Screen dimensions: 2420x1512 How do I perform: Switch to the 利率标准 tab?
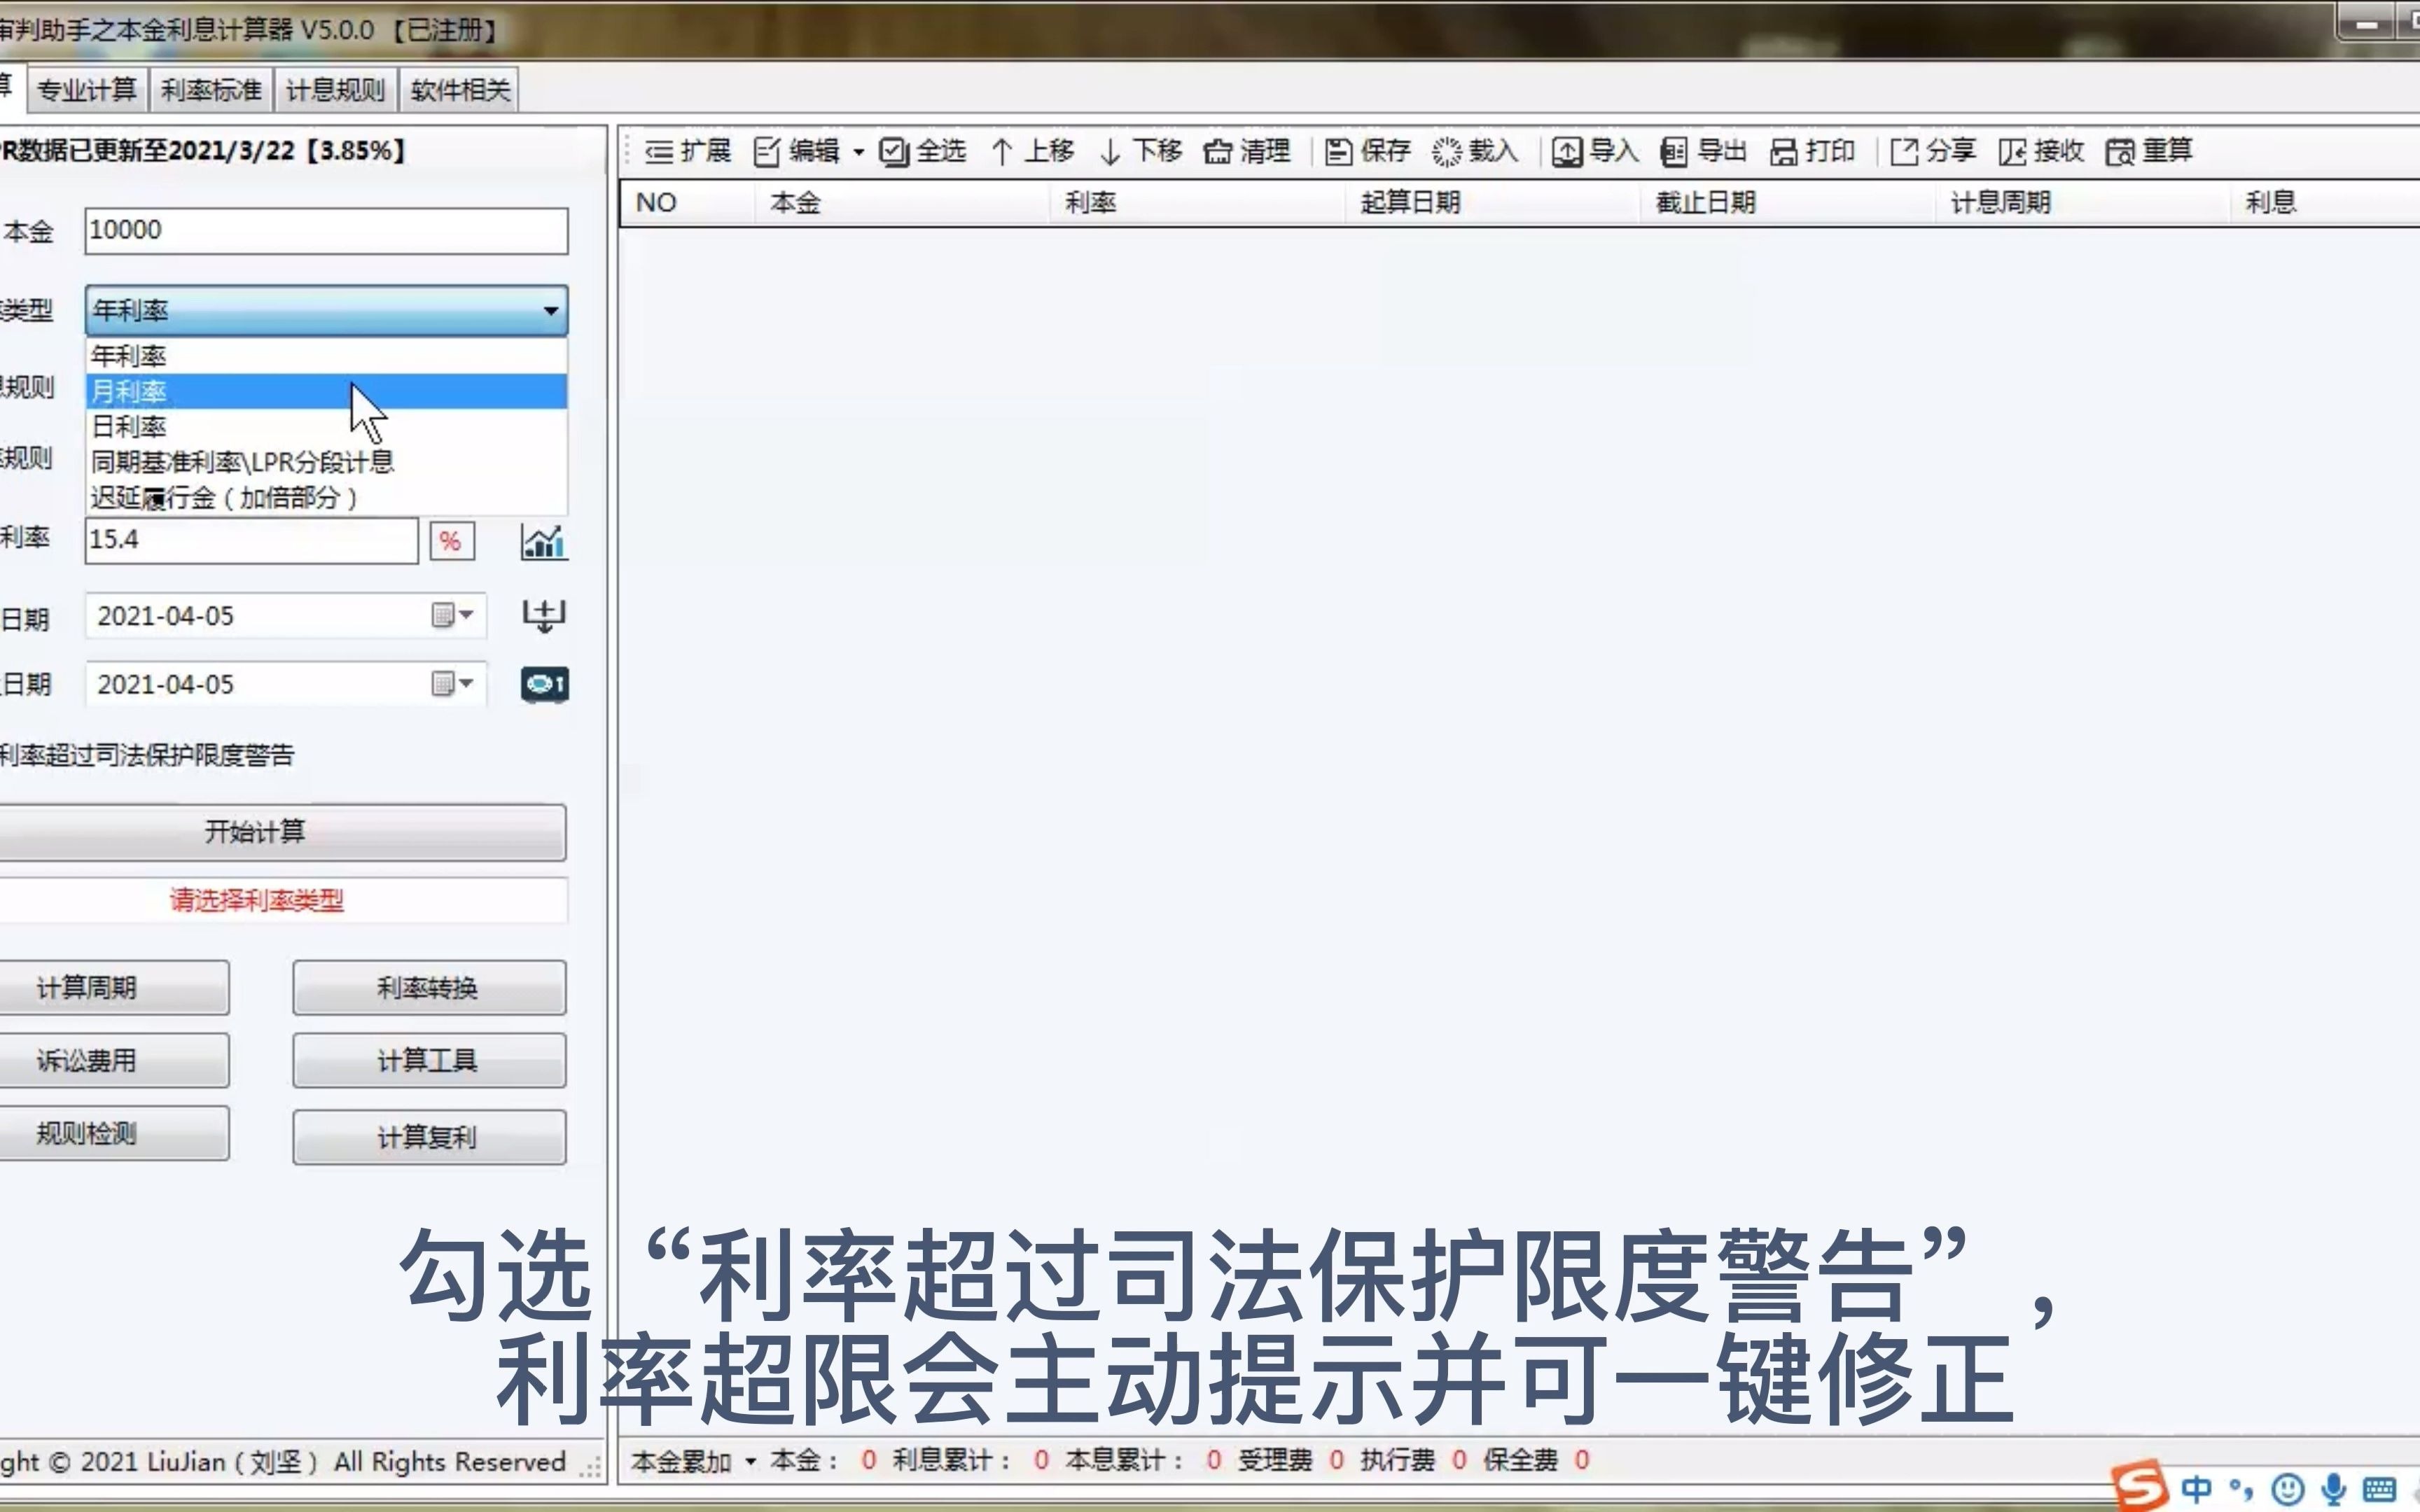[x=211, y=91]
